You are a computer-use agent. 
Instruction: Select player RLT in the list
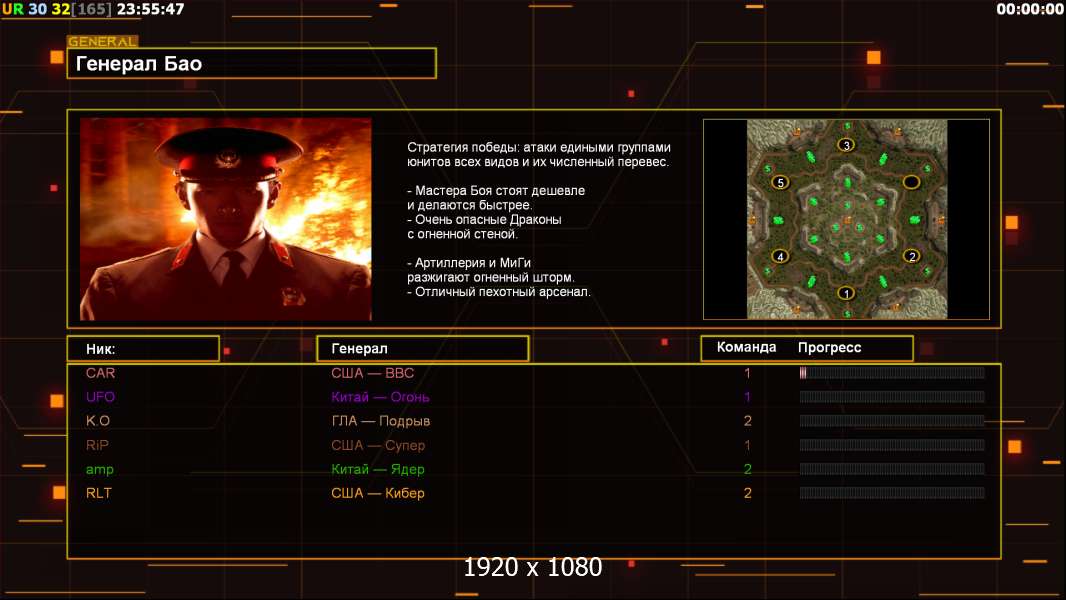click(x=99, y=493)
